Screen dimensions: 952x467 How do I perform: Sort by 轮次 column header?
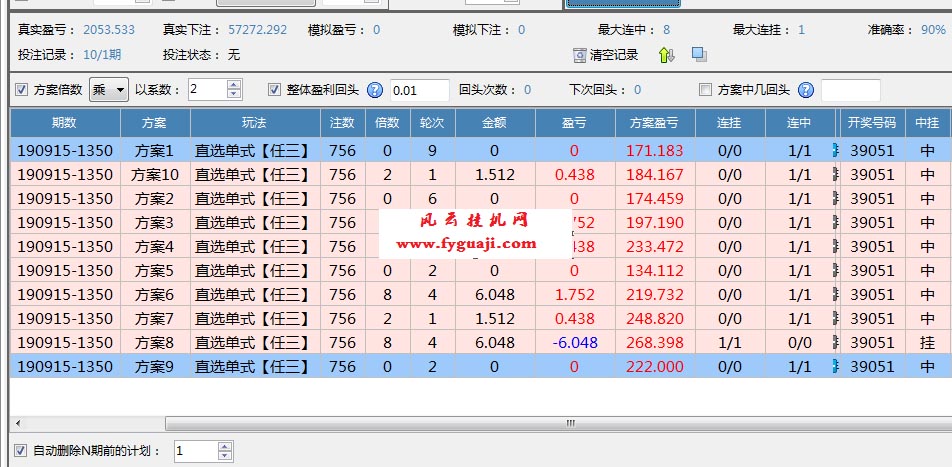point(432,123)
